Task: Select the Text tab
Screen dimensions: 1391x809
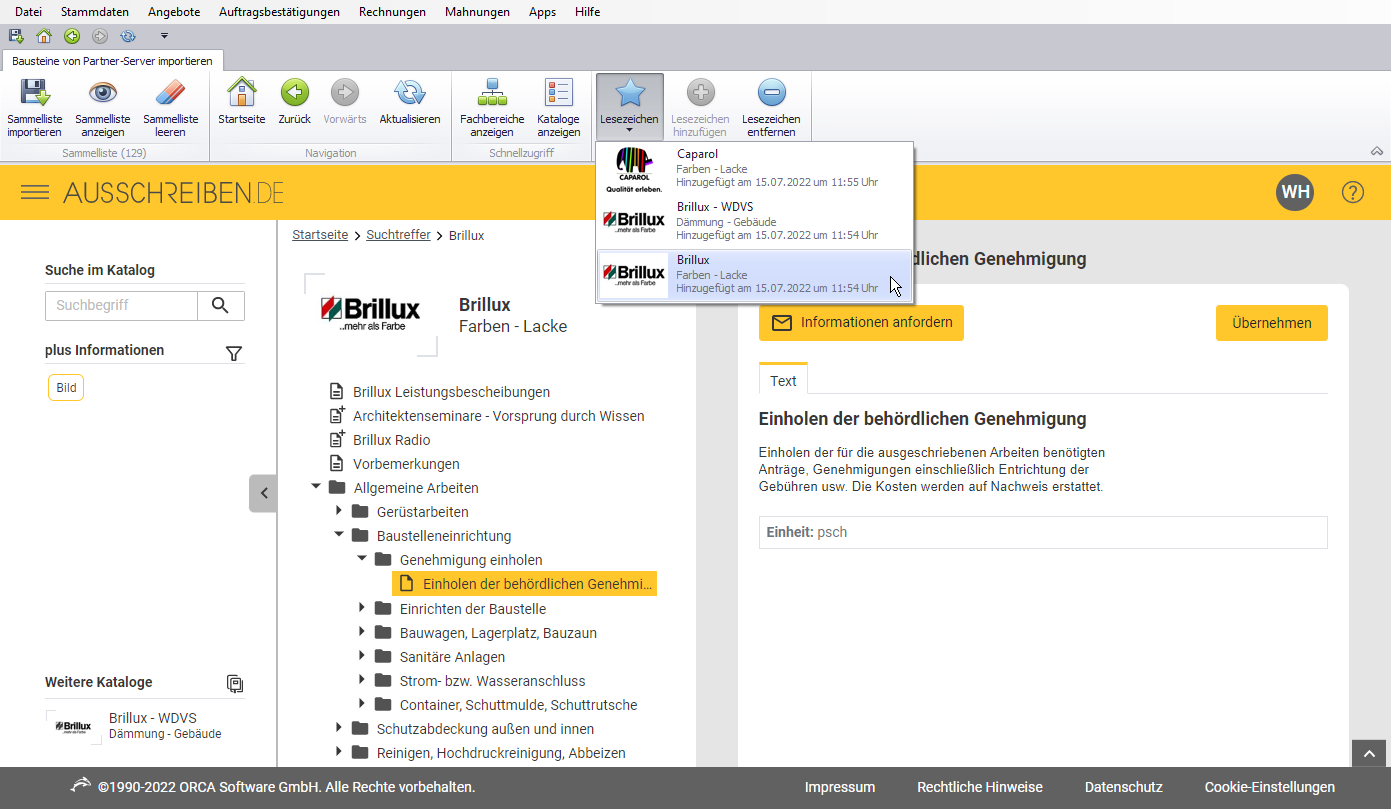Action: tap(783, 380)
